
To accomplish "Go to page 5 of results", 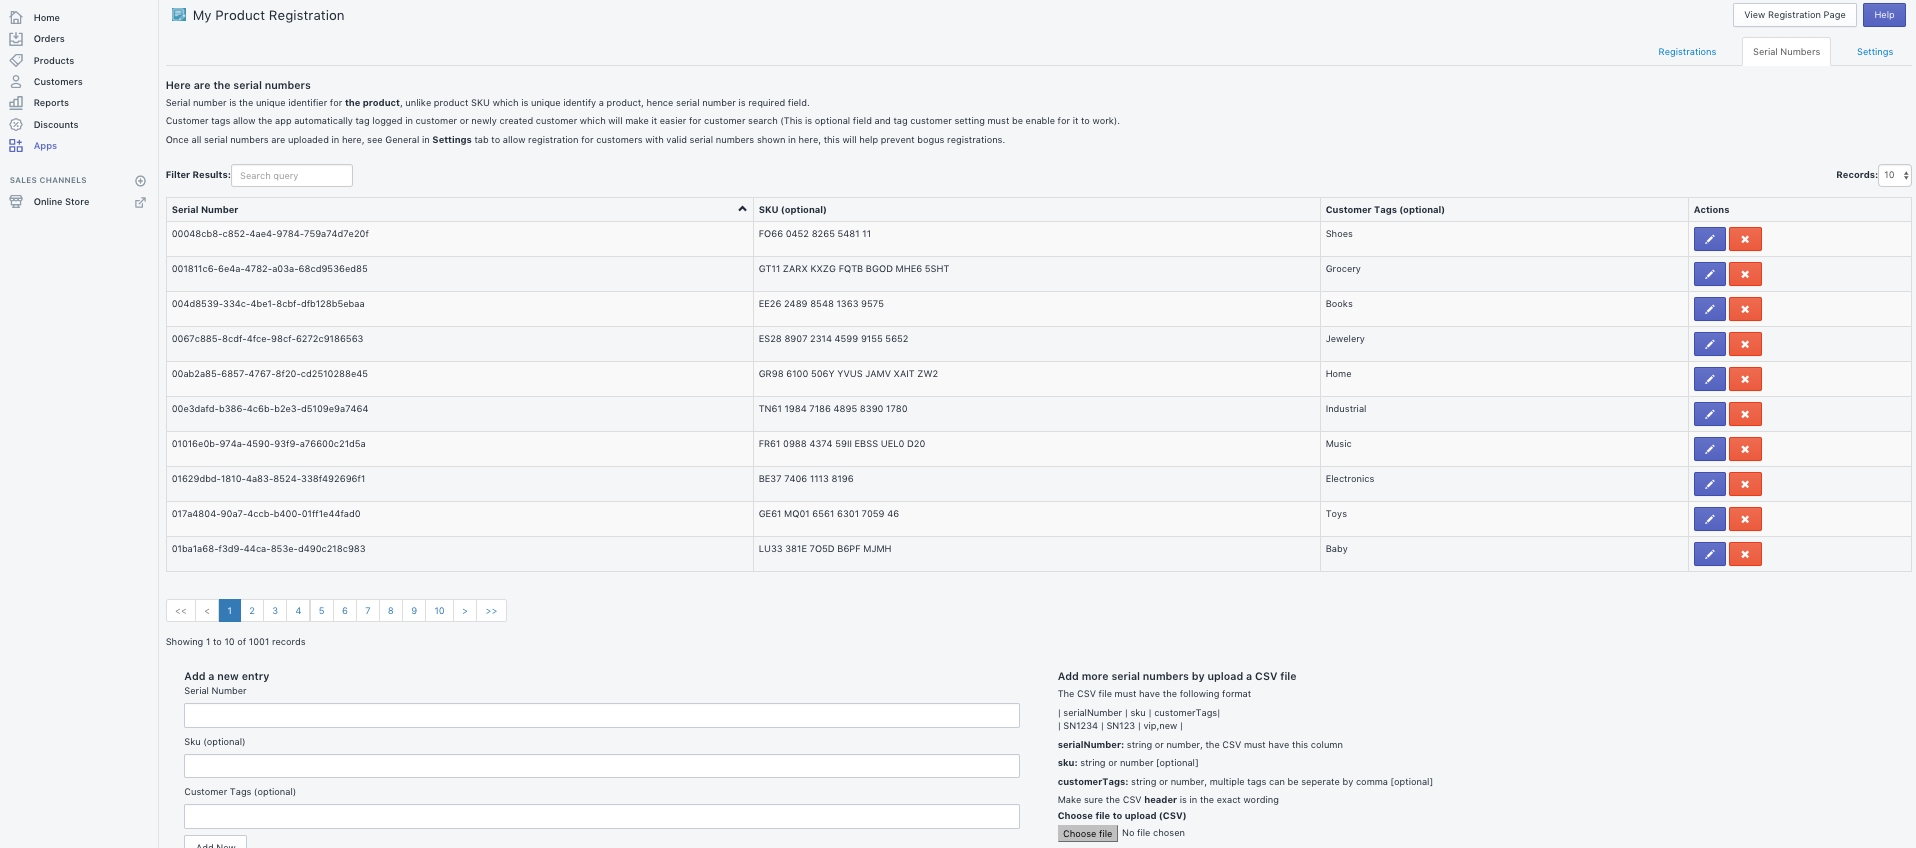I will (x=321, y=611).
